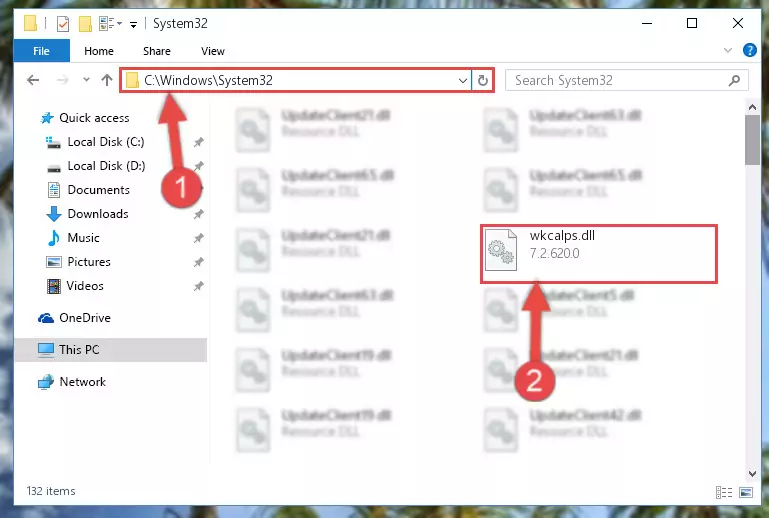The height and width of the screenshot is (518, 769).
Task: Click the Quick access star icon
Action: click(47, 118)
